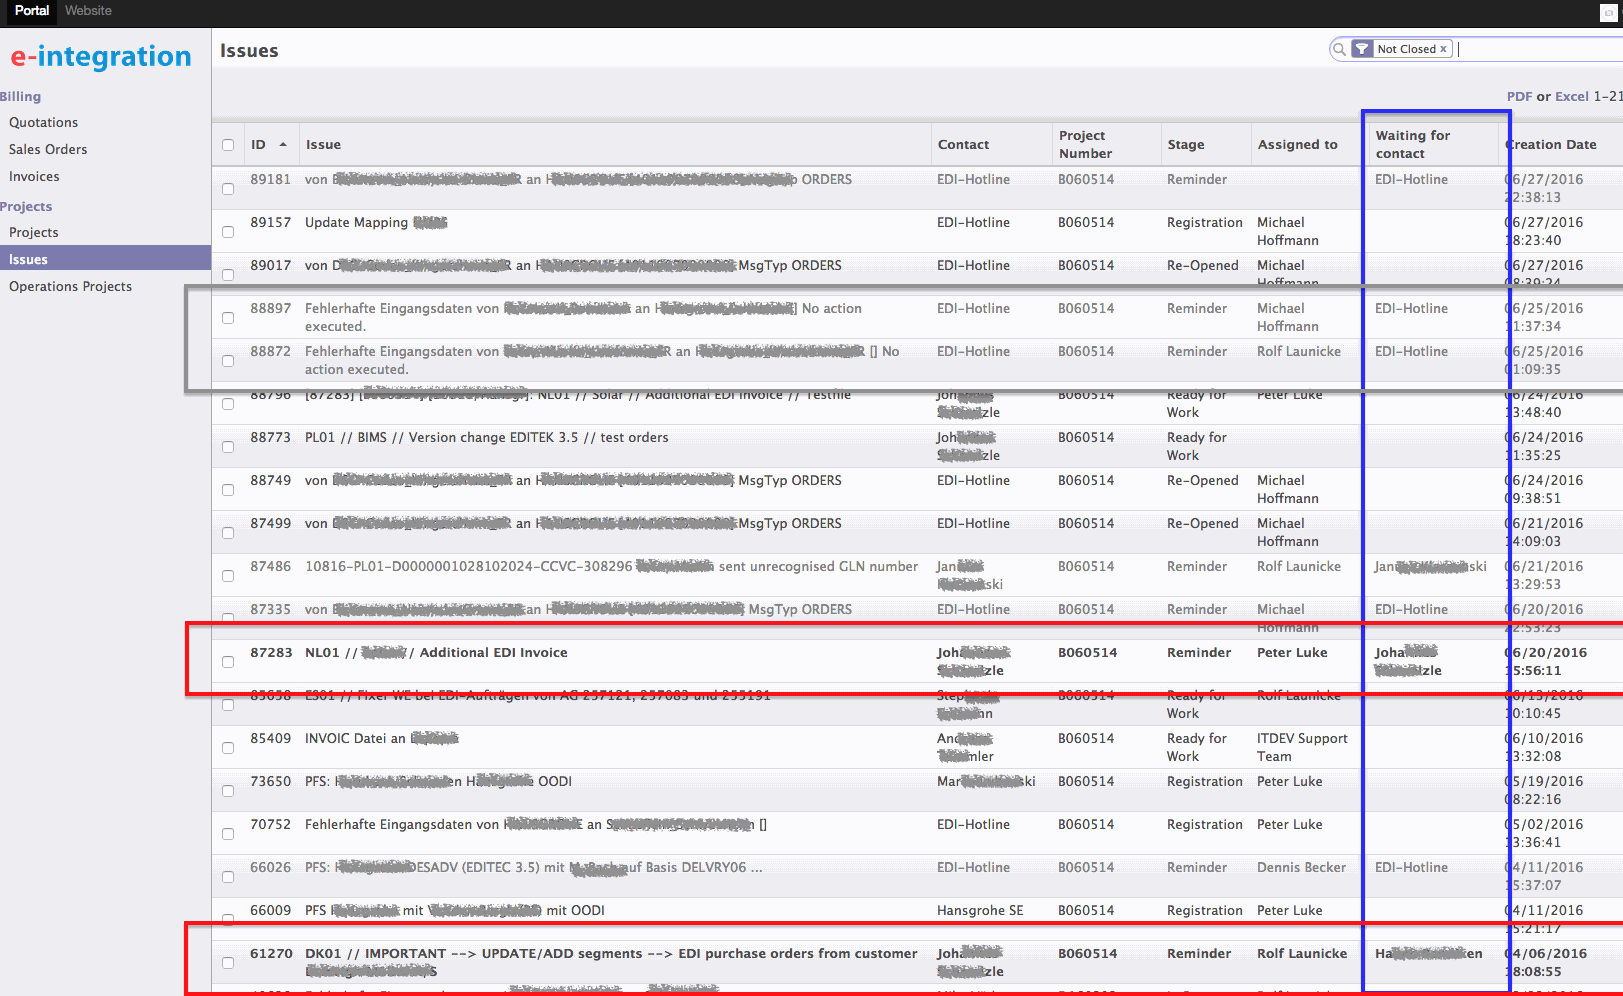Sort by Waiting for contact column
This screenshot has width=1623, height=996.
1412,144
